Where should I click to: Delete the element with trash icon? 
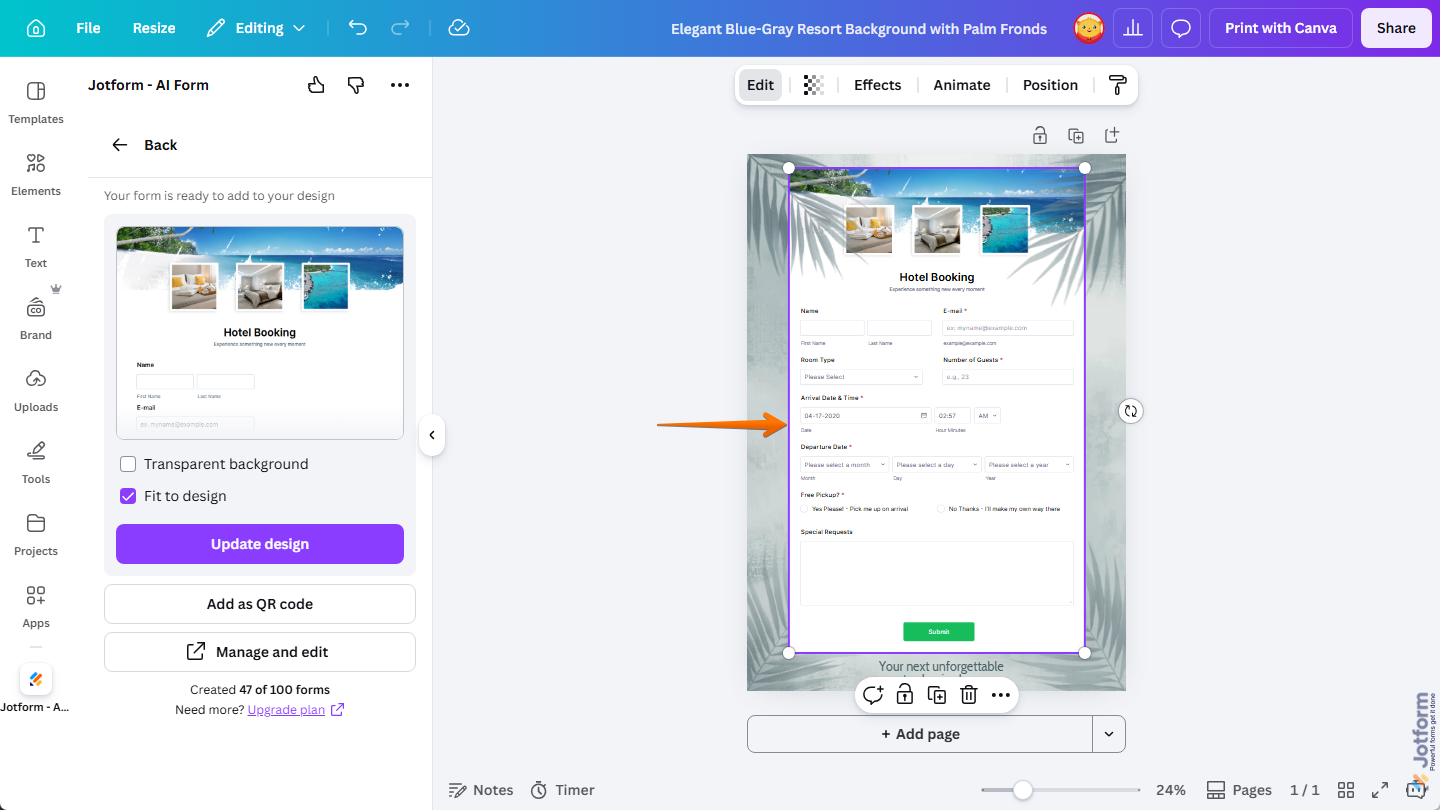point(969,695)
